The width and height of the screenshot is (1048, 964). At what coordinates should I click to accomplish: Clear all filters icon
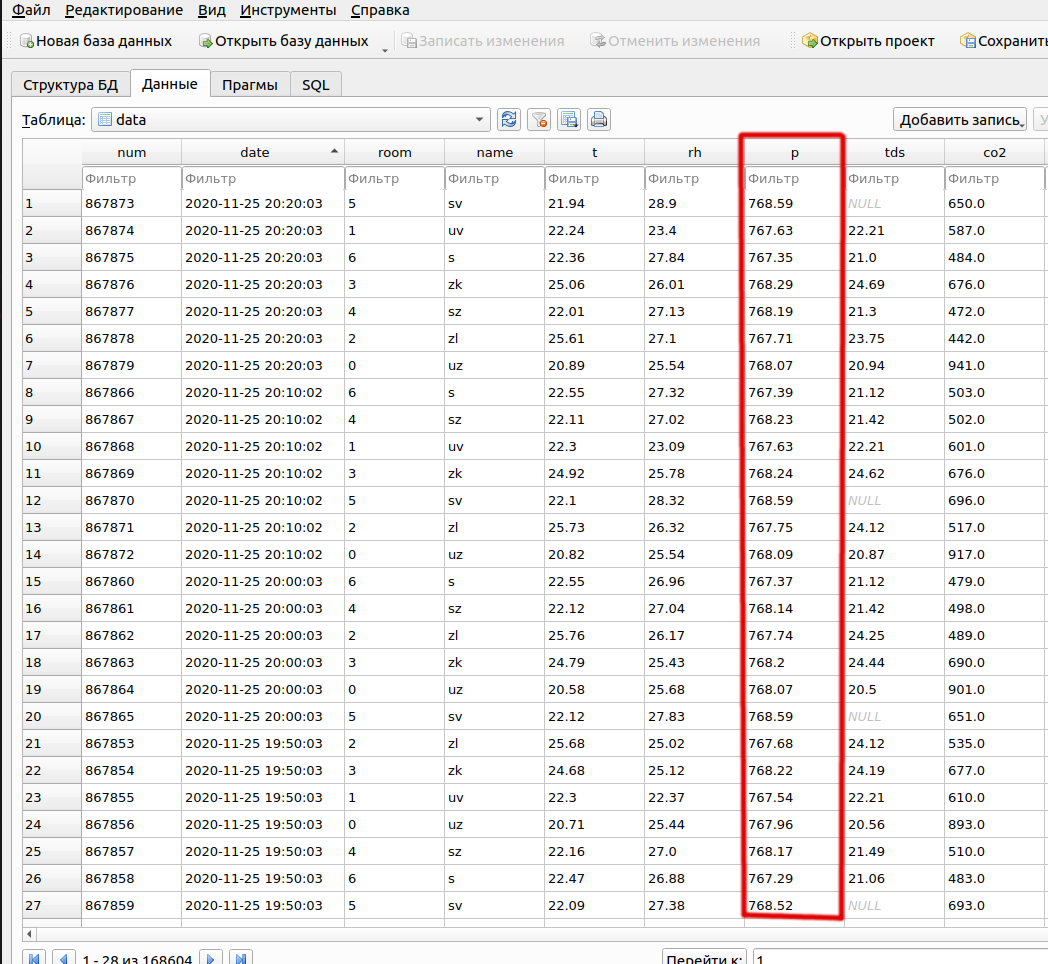click(x=539, y=120)
